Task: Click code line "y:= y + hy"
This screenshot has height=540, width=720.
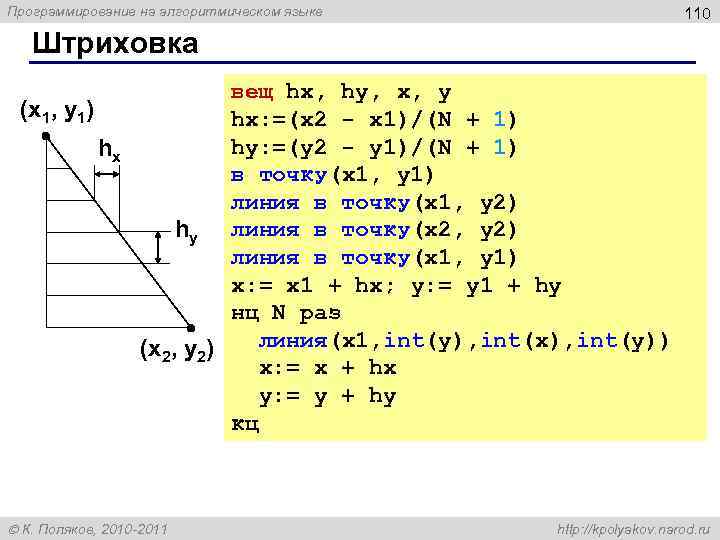Action: (327, 396)
